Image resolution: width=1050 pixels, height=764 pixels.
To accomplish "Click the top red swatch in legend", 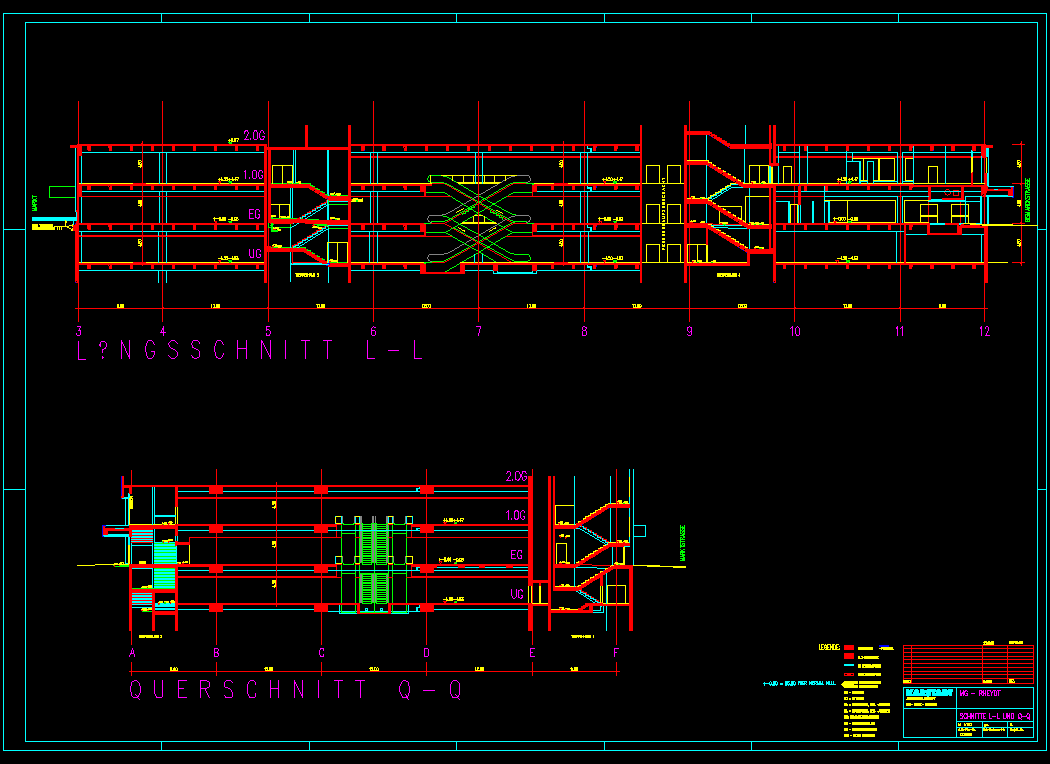I will pyautogui.click(x=850, y=648).
